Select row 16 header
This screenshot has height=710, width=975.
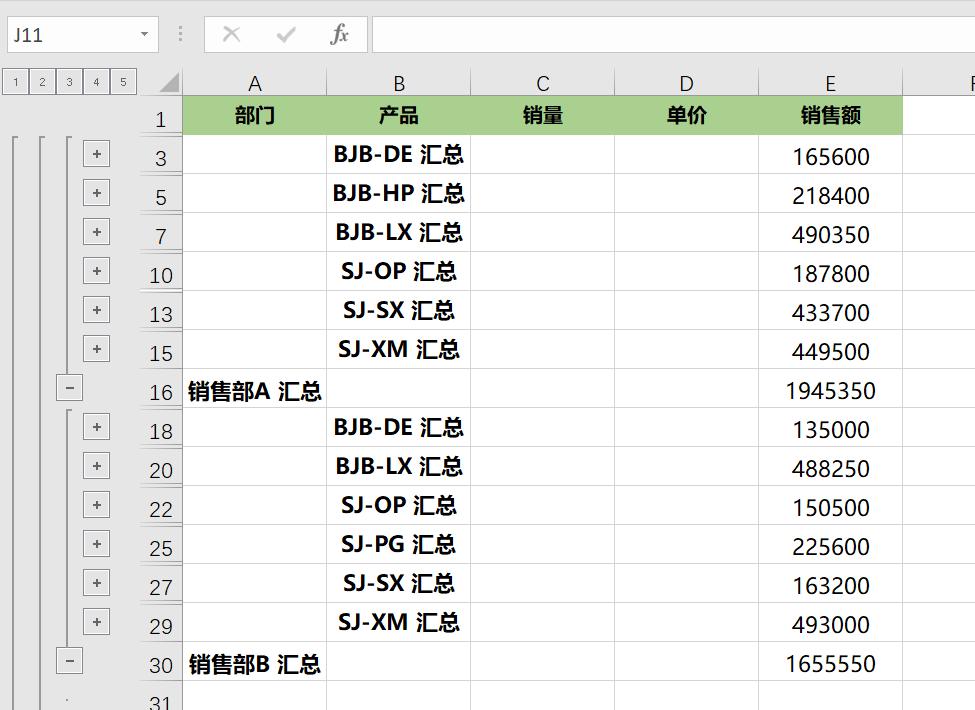(161, 389)
